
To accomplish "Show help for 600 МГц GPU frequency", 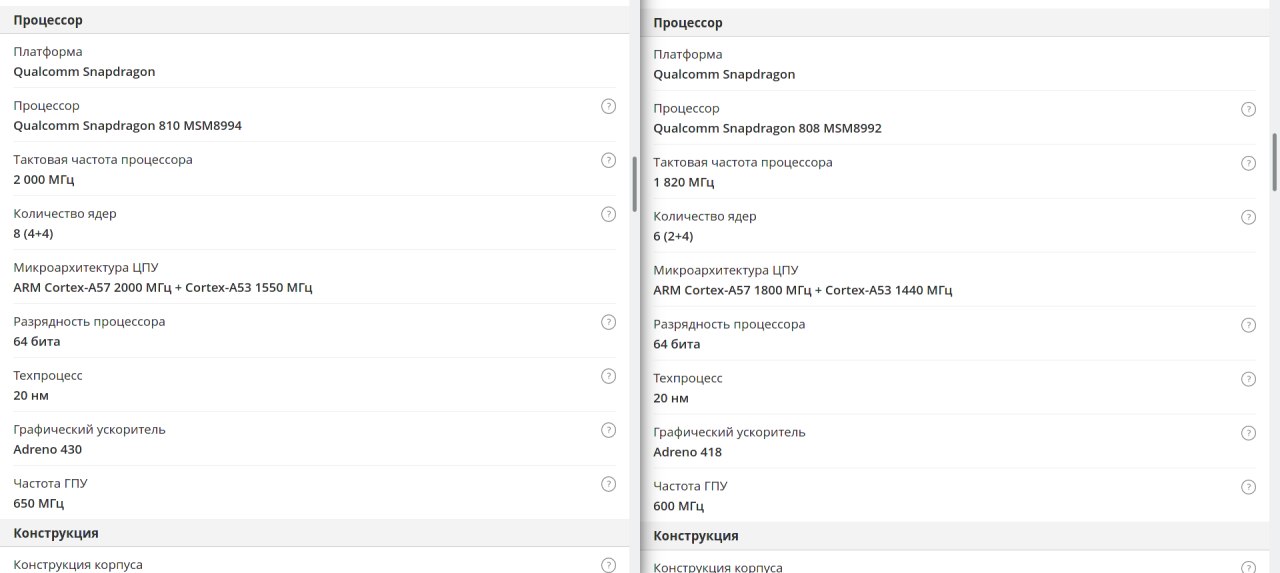I will (x=1248, y=487).
